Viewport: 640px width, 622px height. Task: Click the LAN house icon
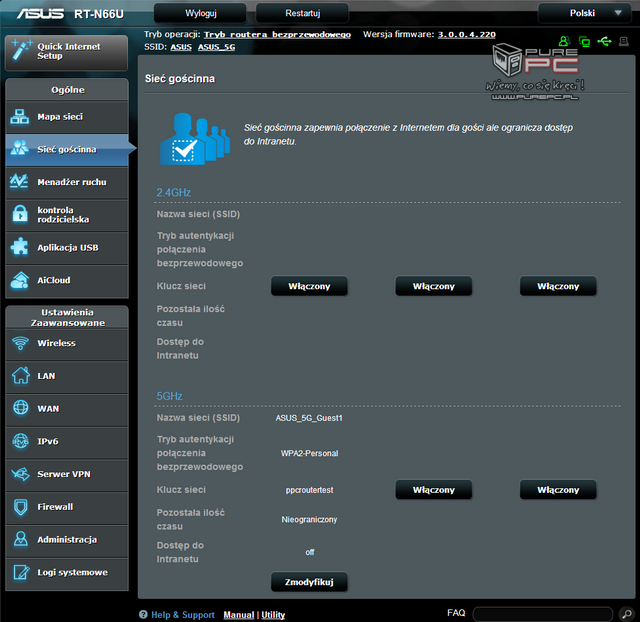point(20,375)
